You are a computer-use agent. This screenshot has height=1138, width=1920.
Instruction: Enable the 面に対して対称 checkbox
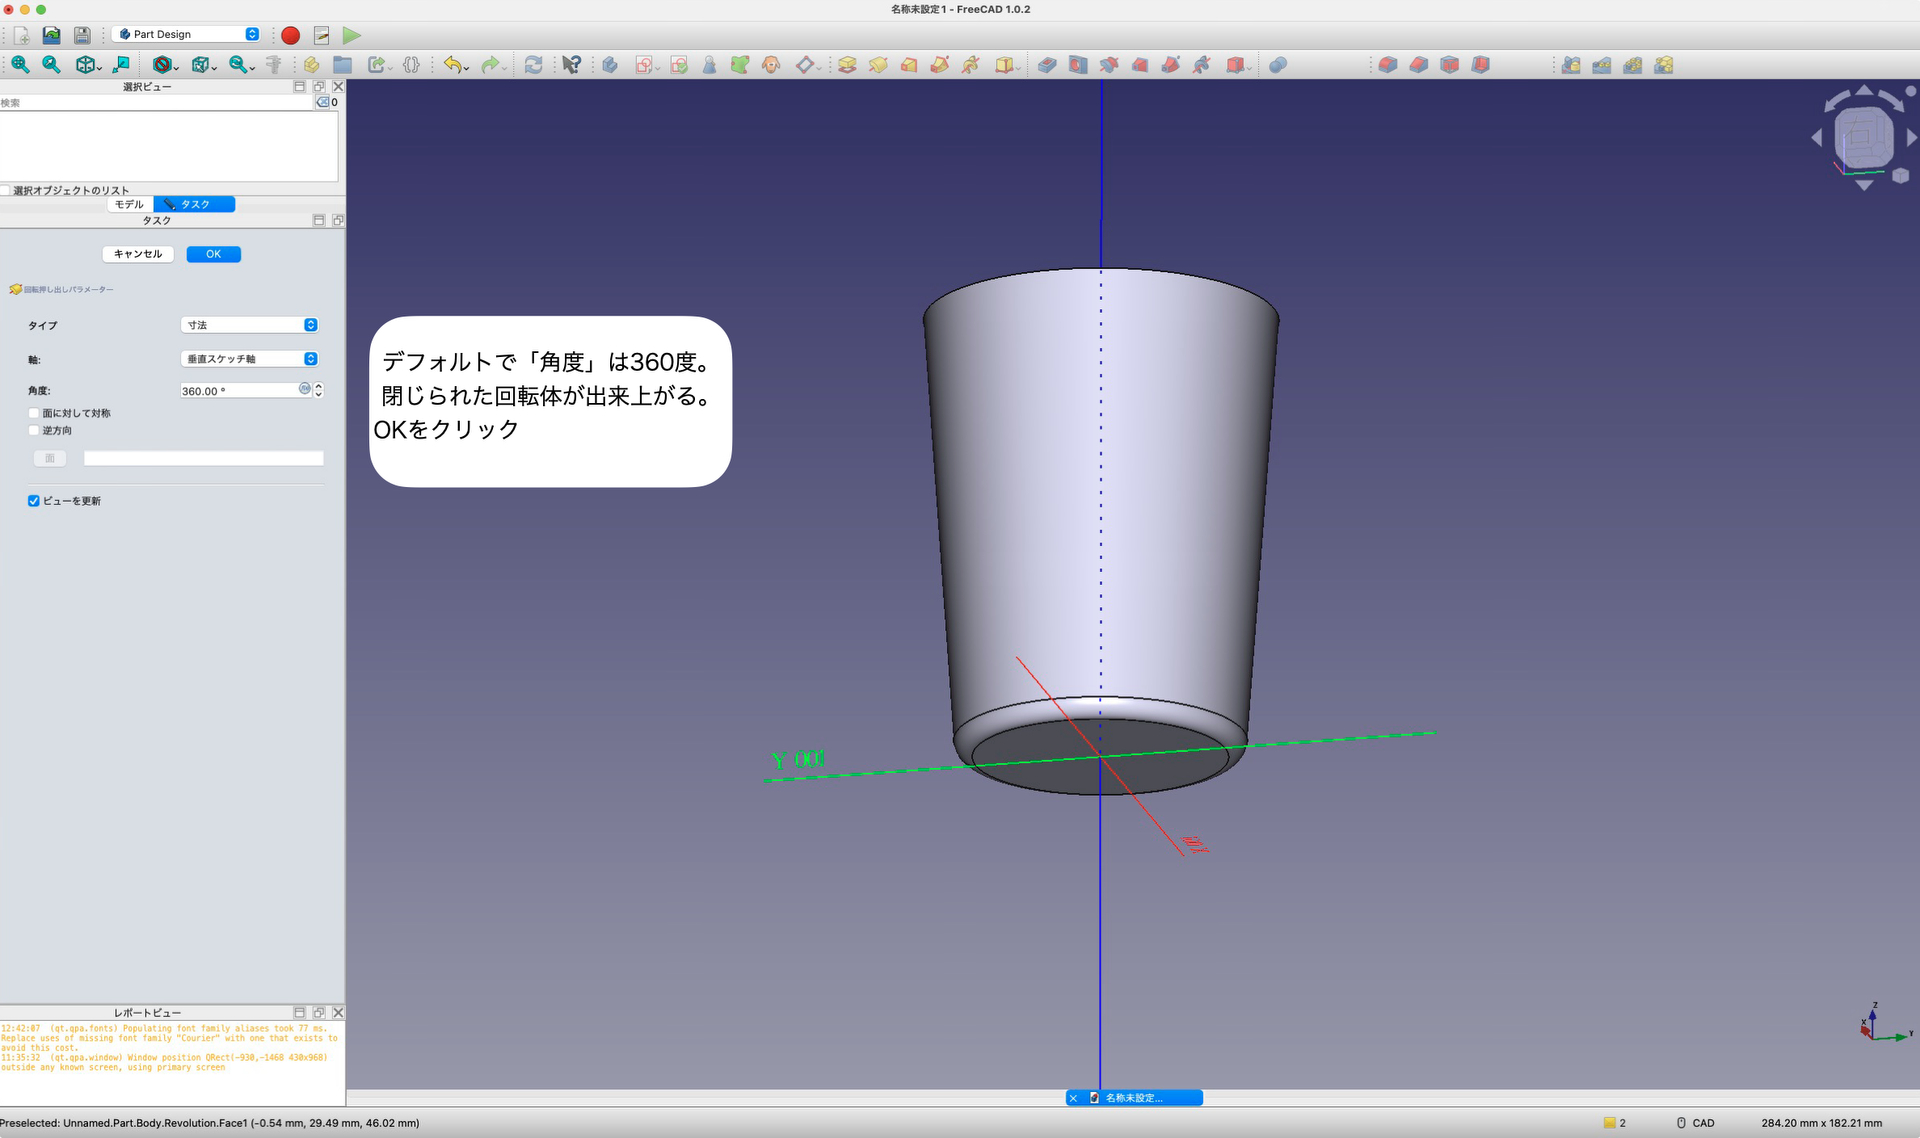(34, 413)
